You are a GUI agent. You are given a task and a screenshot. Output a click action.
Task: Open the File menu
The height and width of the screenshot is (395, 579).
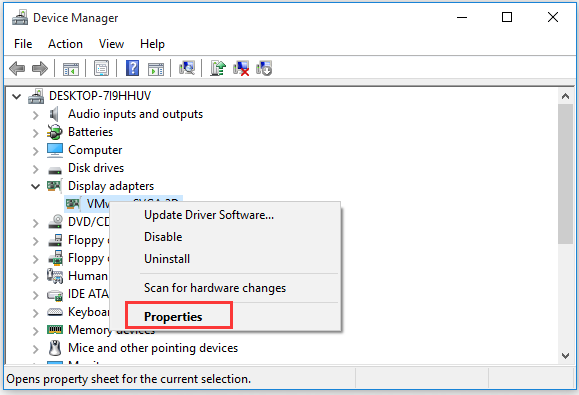[23, 44]
